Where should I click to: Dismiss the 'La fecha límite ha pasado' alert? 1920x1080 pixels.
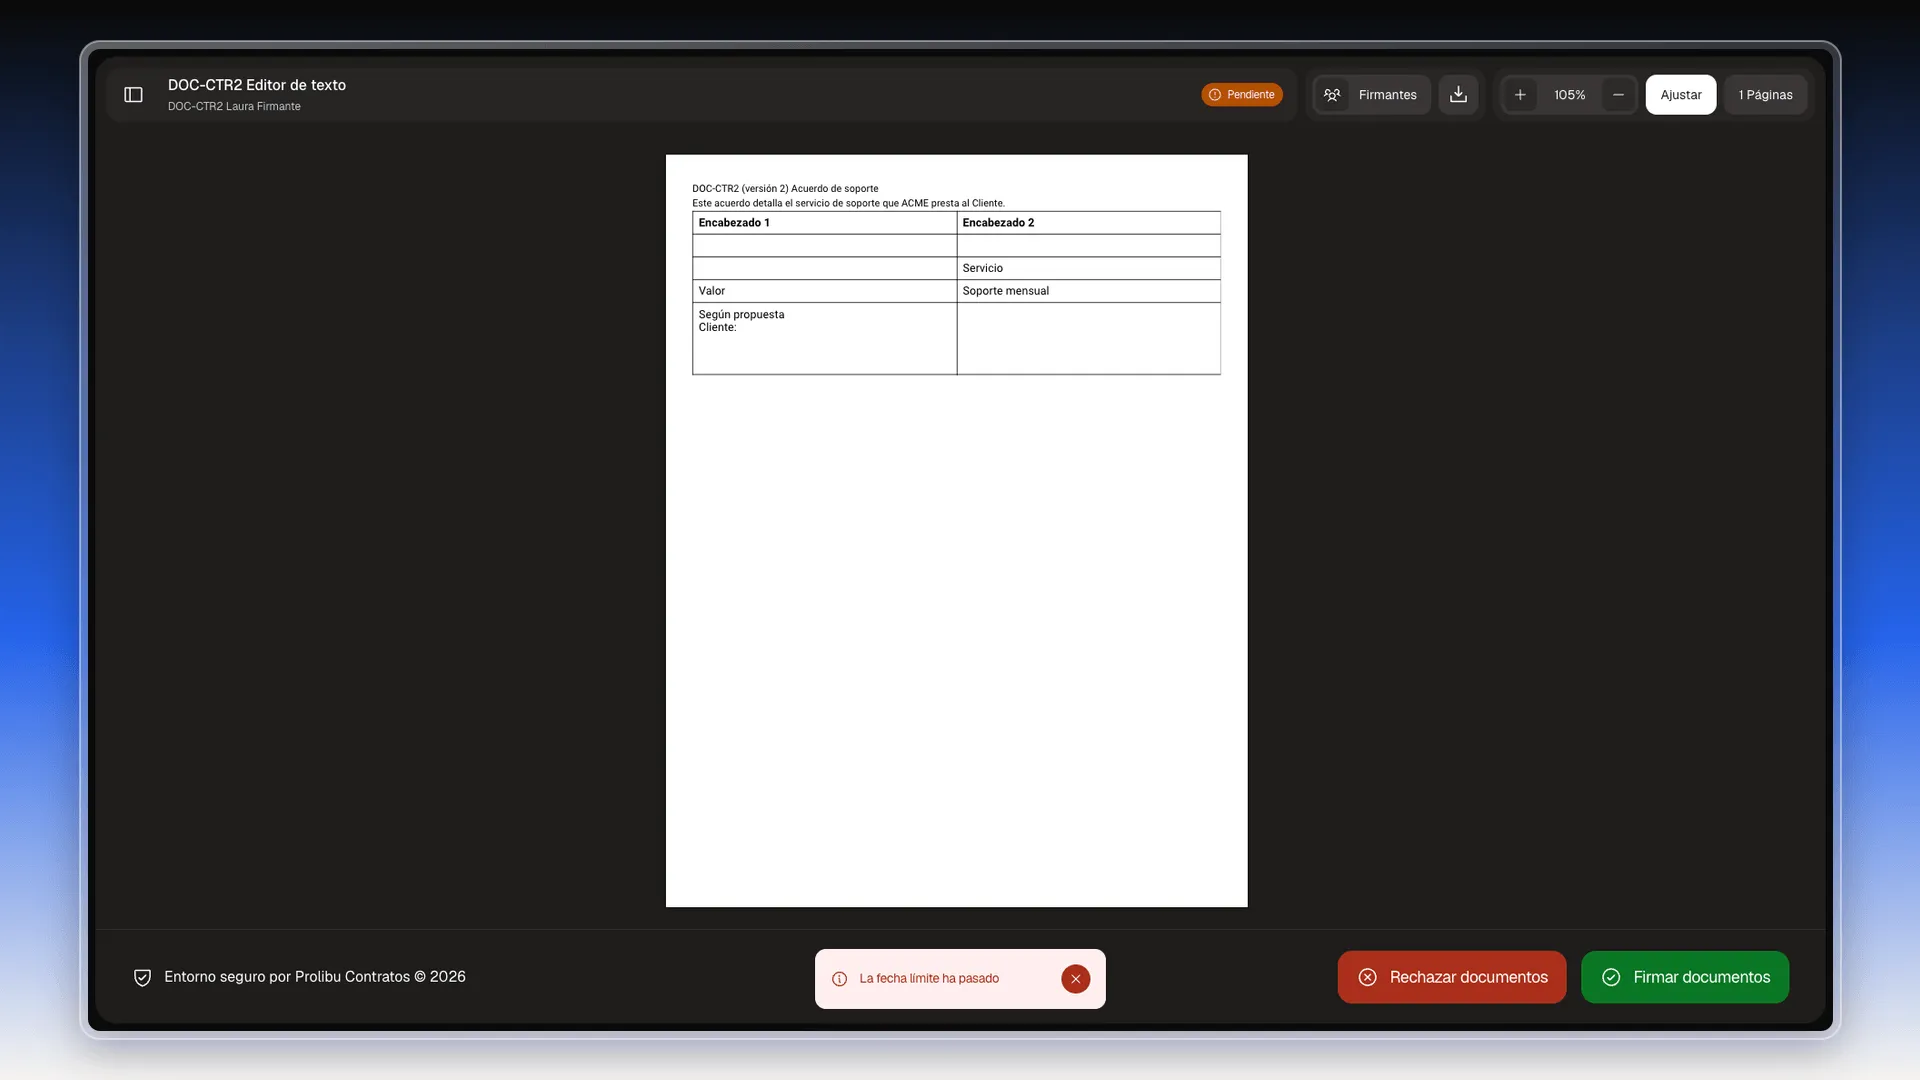coord(1075,979)
